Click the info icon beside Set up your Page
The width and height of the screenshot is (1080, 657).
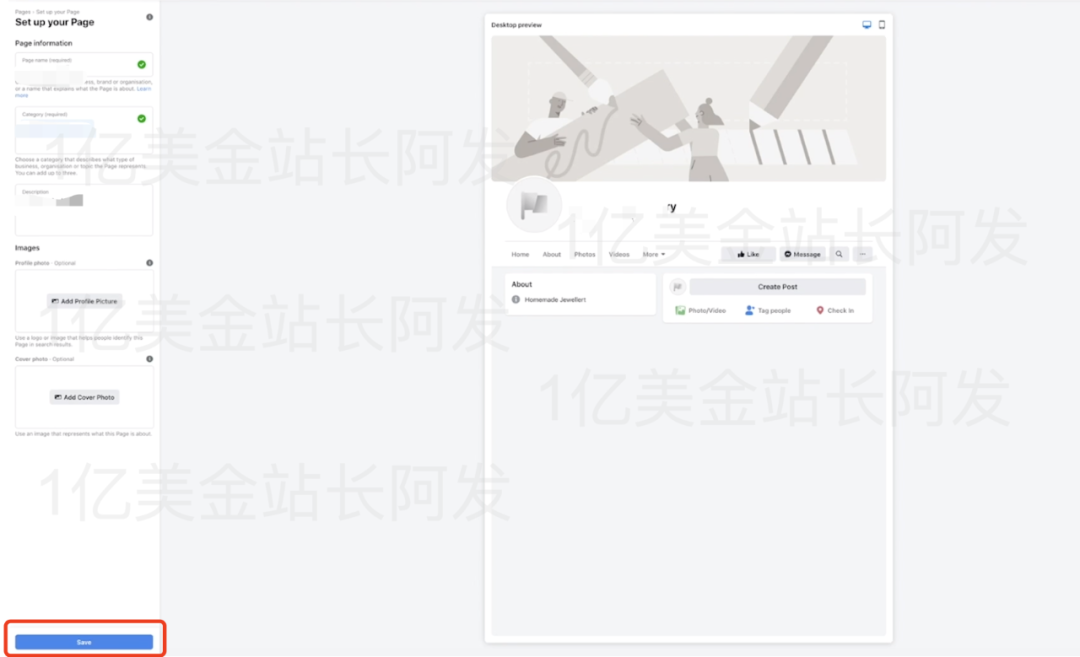[x=148, y=17]
